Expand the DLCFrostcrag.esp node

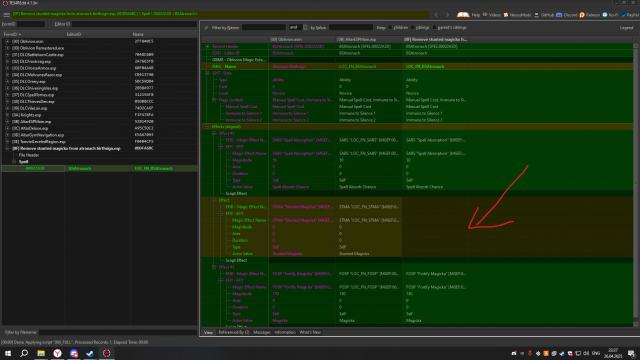pyautogui.click(x=7, y=61)
